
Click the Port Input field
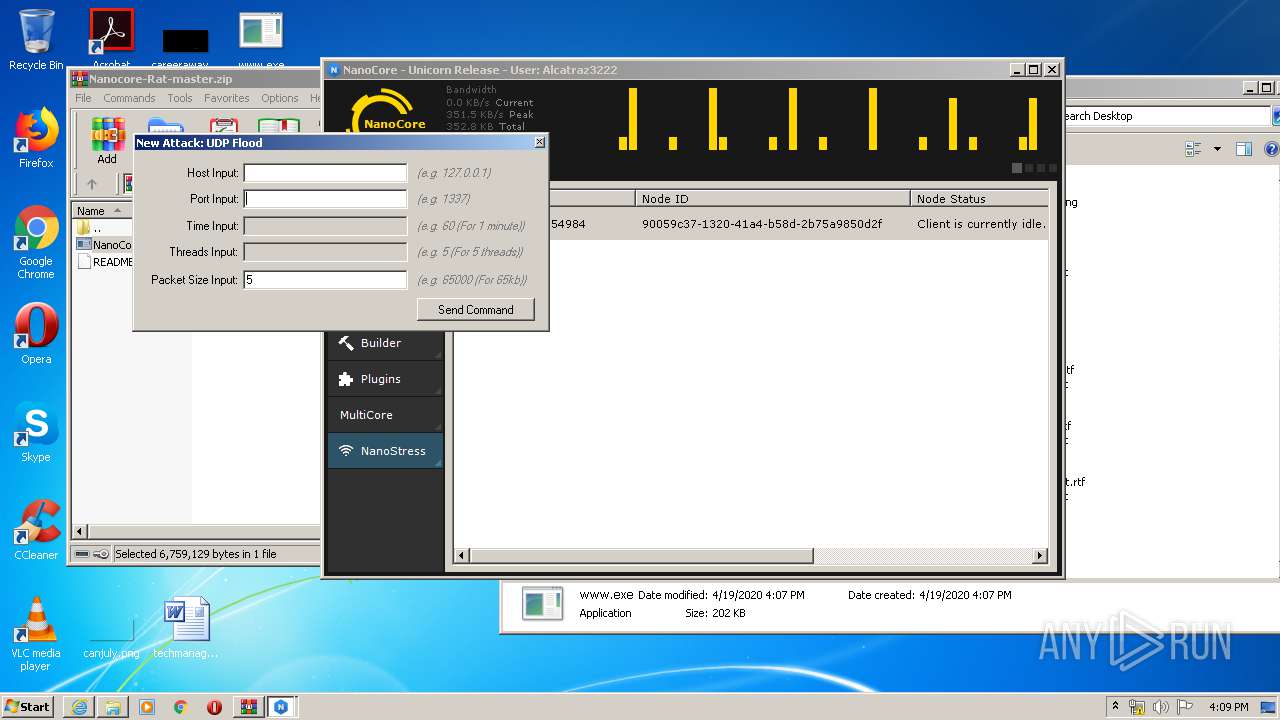coord(325,199)
